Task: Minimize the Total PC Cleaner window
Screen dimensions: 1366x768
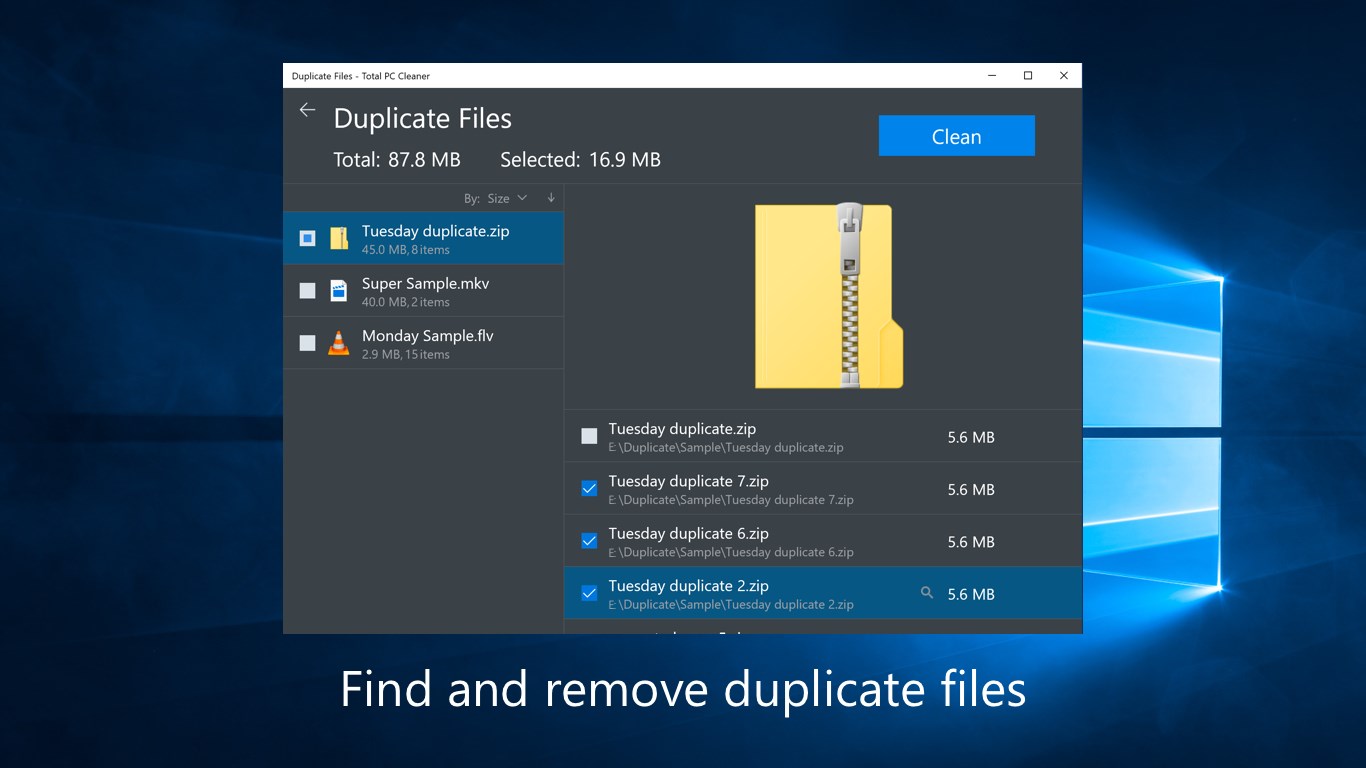Action: pyautogui.click(x=991, y=76)
